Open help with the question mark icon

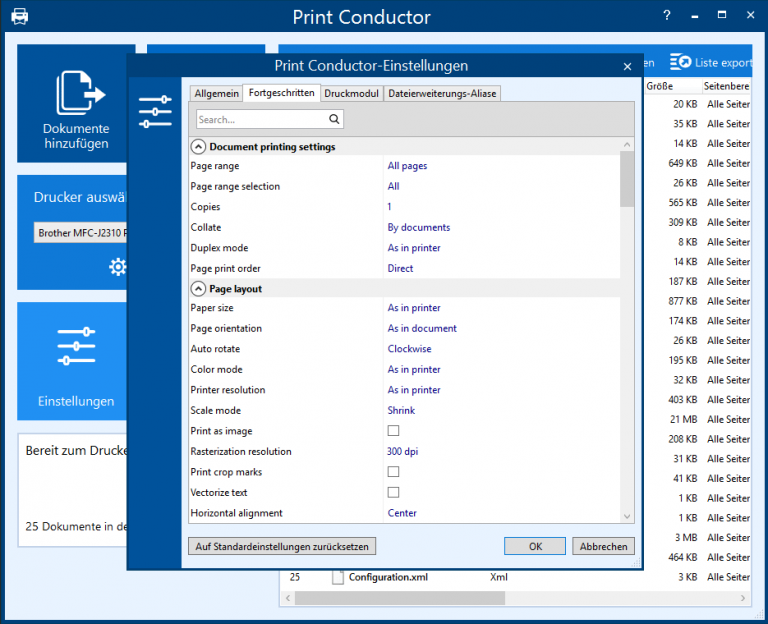667,16
